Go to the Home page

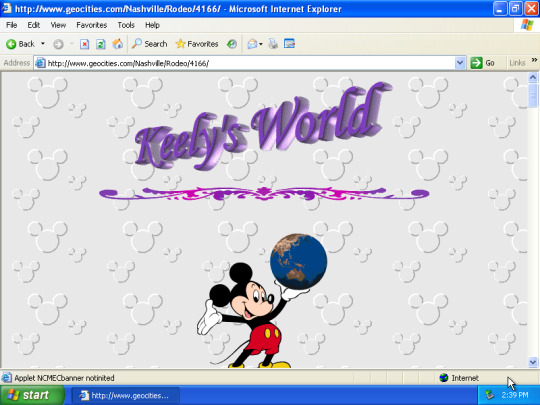point(117,44)
